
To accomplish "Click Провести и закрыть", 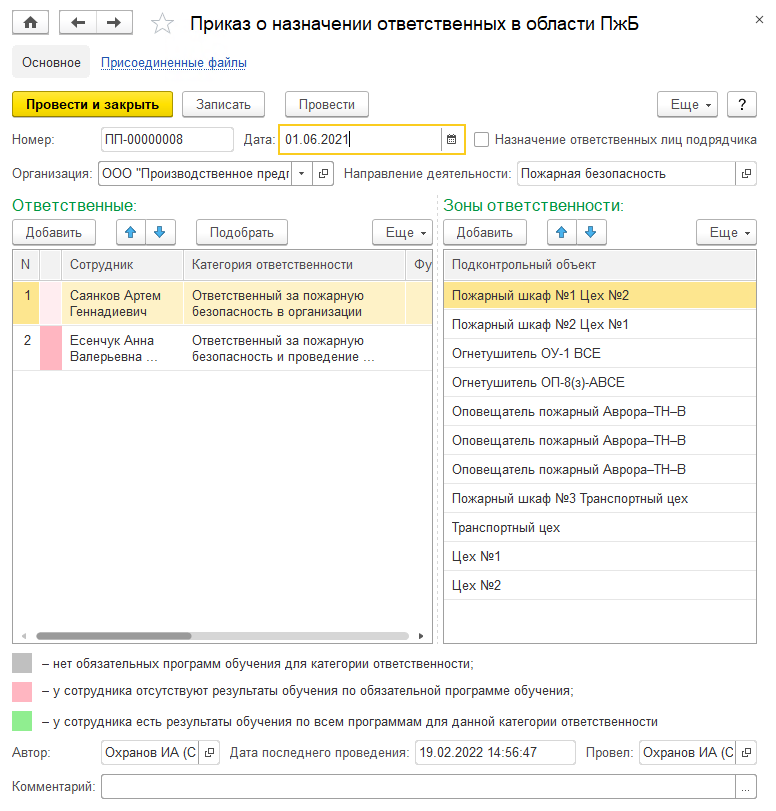I will (x=93, y=104).
